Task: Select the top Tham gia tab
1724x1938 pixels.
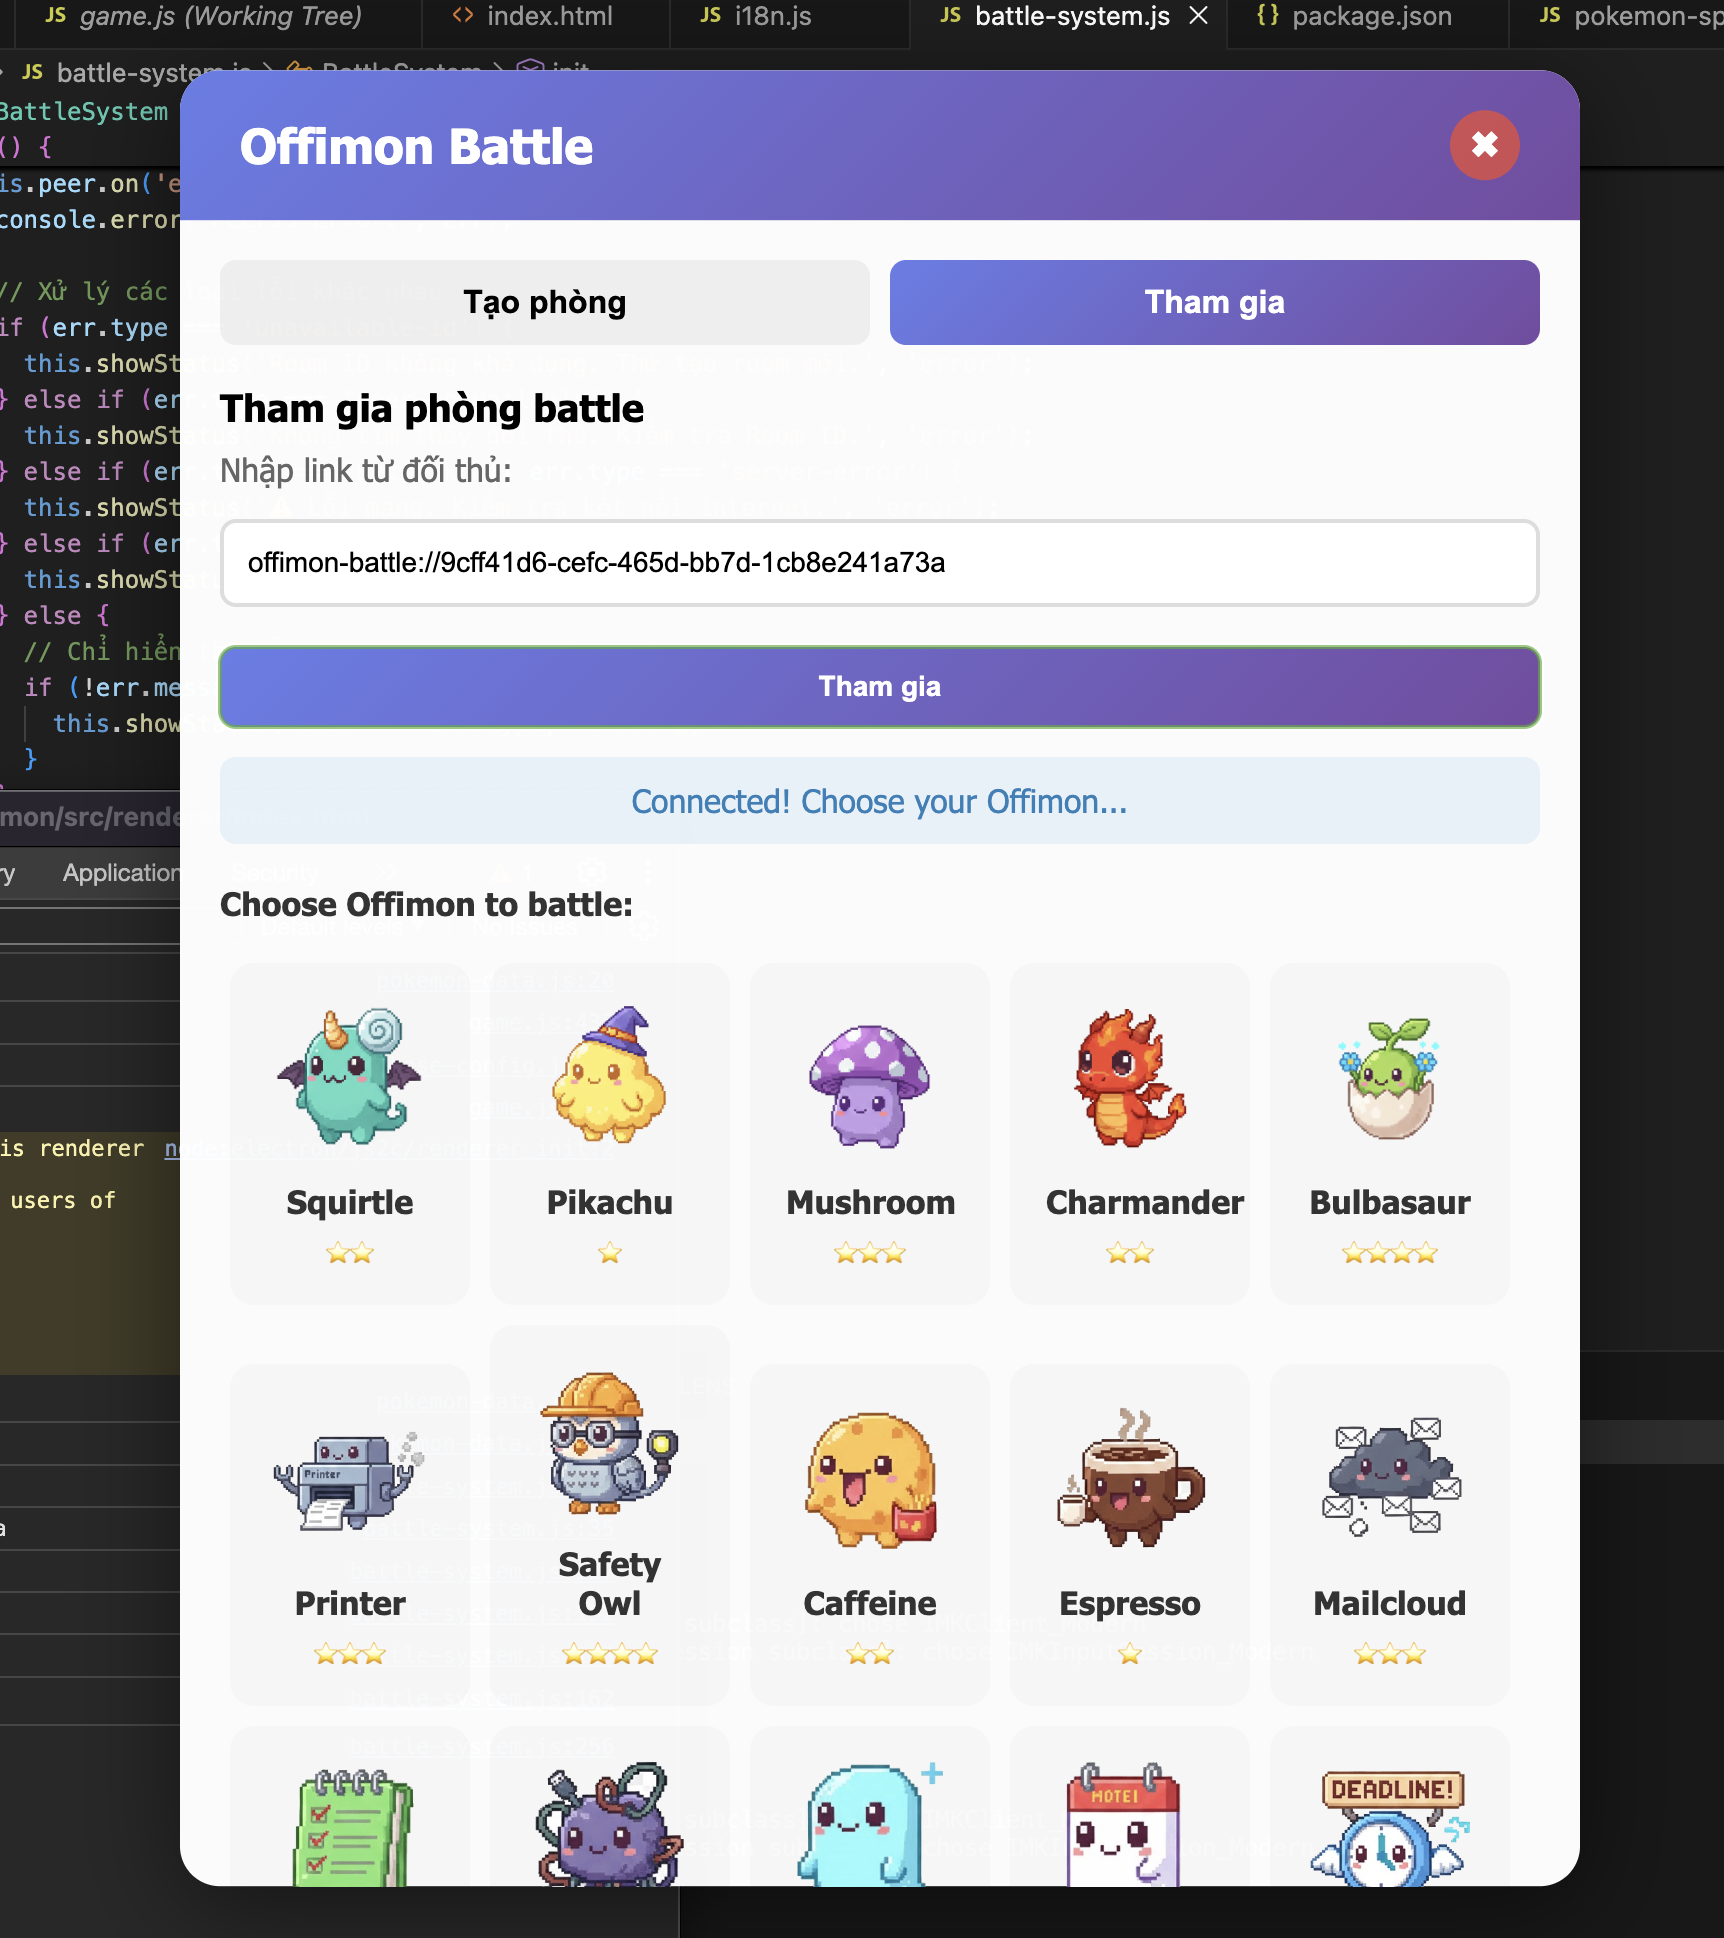Action: pyautogui.click(x=1214, y=302)
